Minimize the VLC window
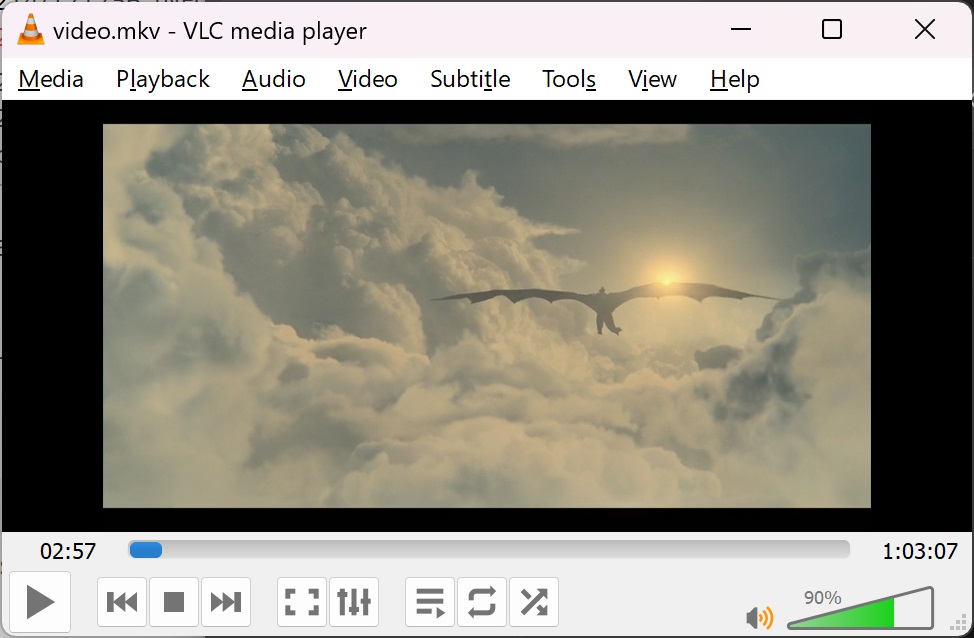Image resolution: width=974 pixels, height=638 pixels. click(x=740, y=29)
